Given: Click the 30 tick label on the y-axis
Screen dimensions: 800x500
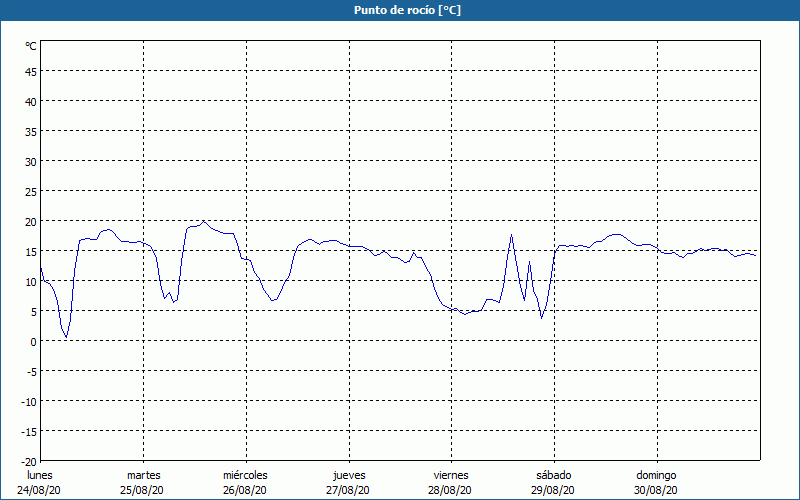Looking at the screenshot, I should pyautogui.click(x=31, y=161).
